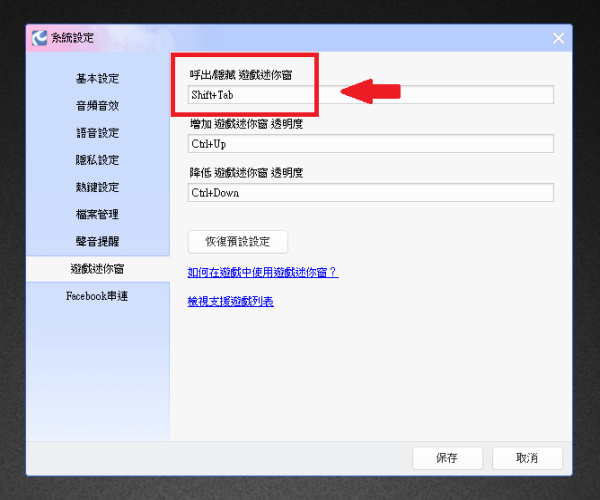The image size is (600, 500).
Task: Open the Facebook串連 tab
Action: (97, 296)
